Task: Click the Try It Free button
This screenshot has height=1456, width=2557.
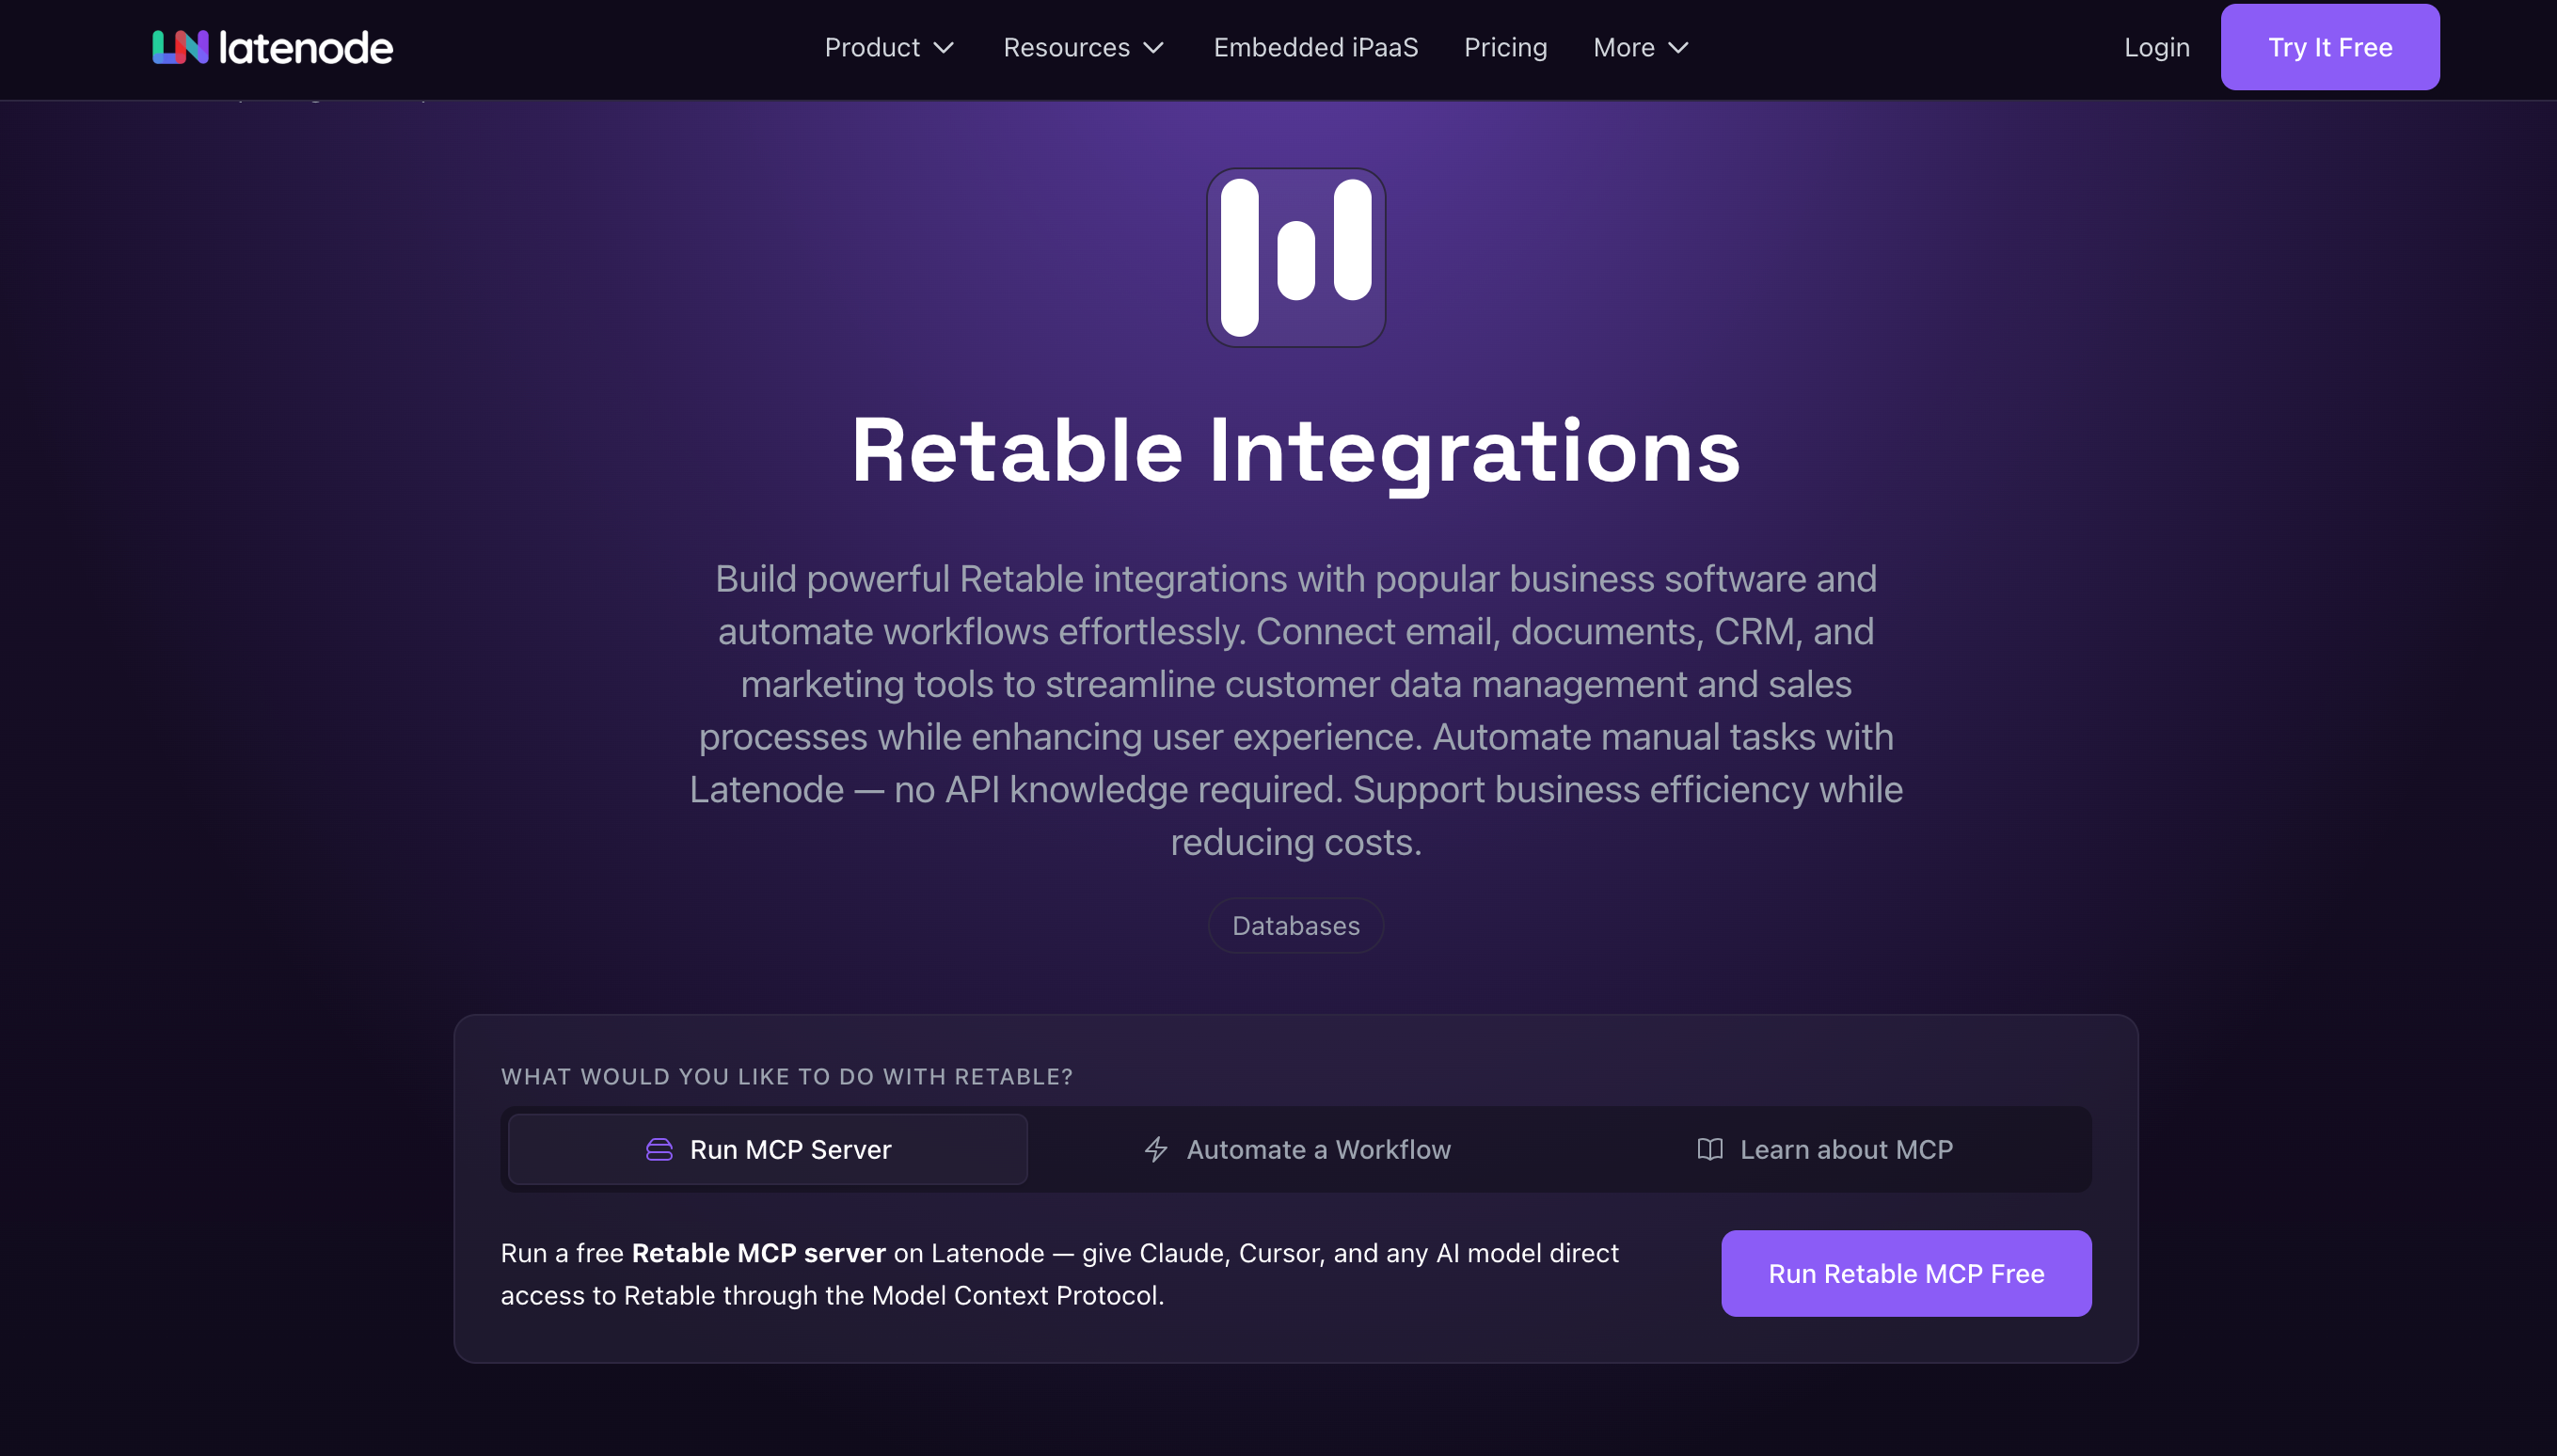Action: tap(2329, 46)
